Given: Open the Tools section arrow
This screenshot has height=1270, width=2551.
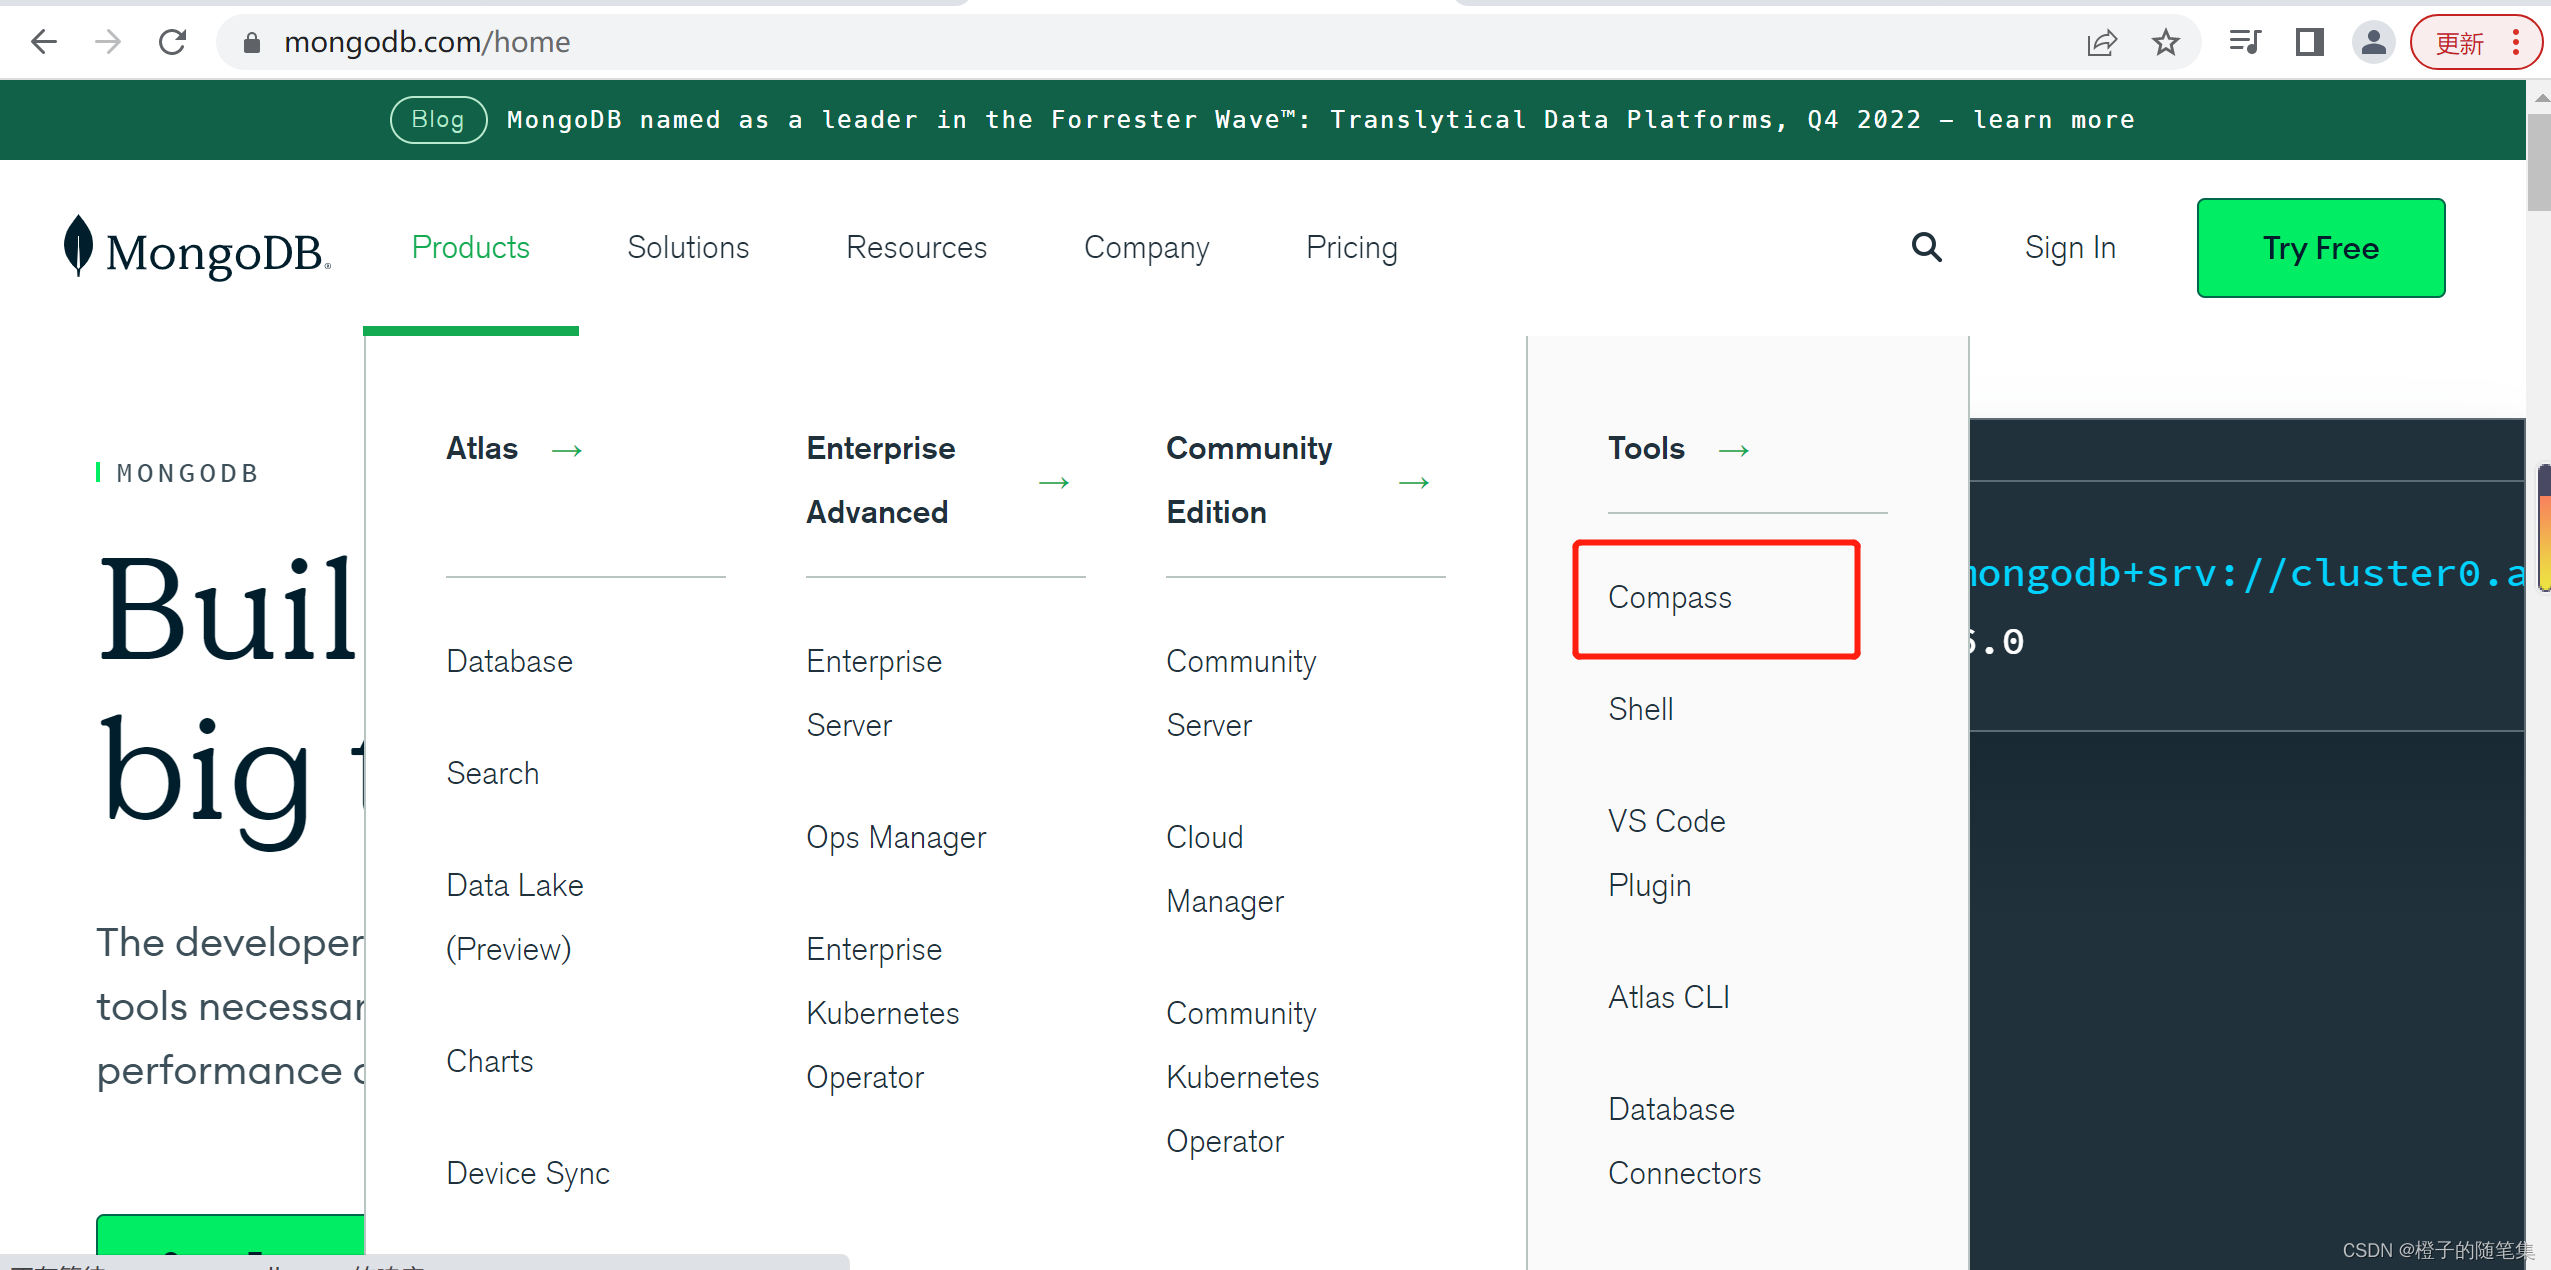Looking at the screenshot, I should (1733, 451).
